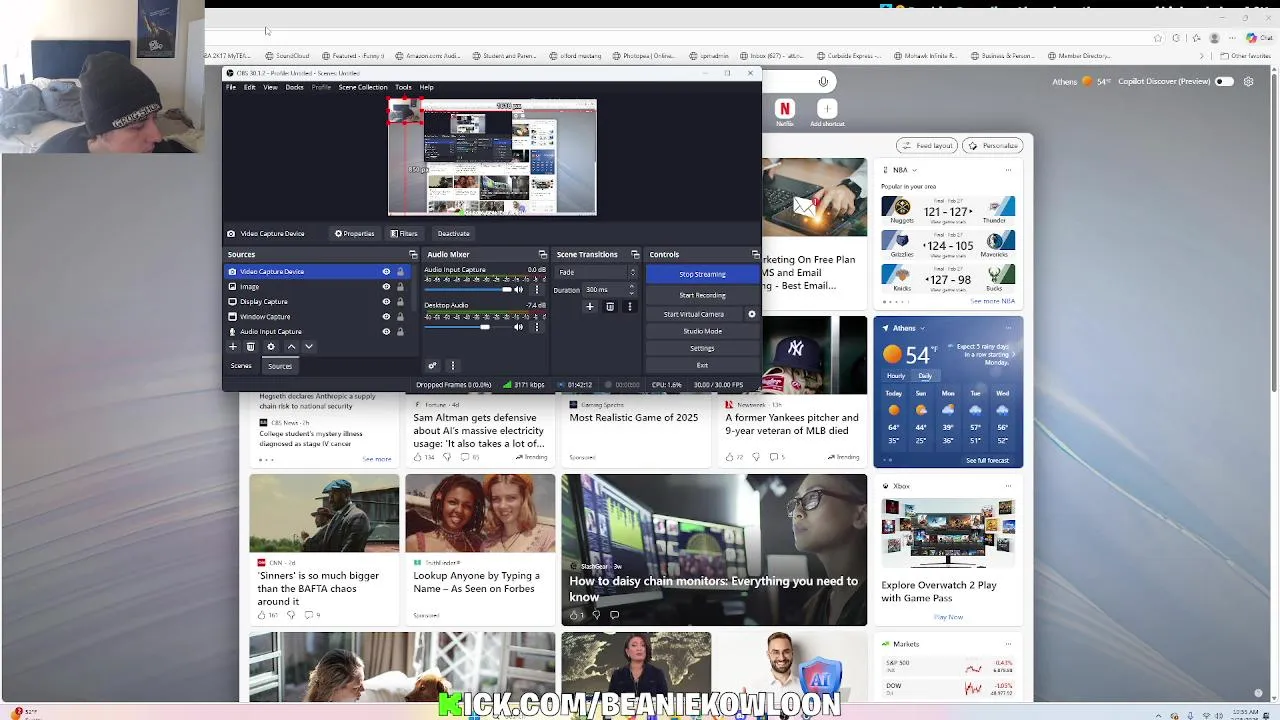Click the Feed layout button
1280x720 pixels.
[928, 146]
